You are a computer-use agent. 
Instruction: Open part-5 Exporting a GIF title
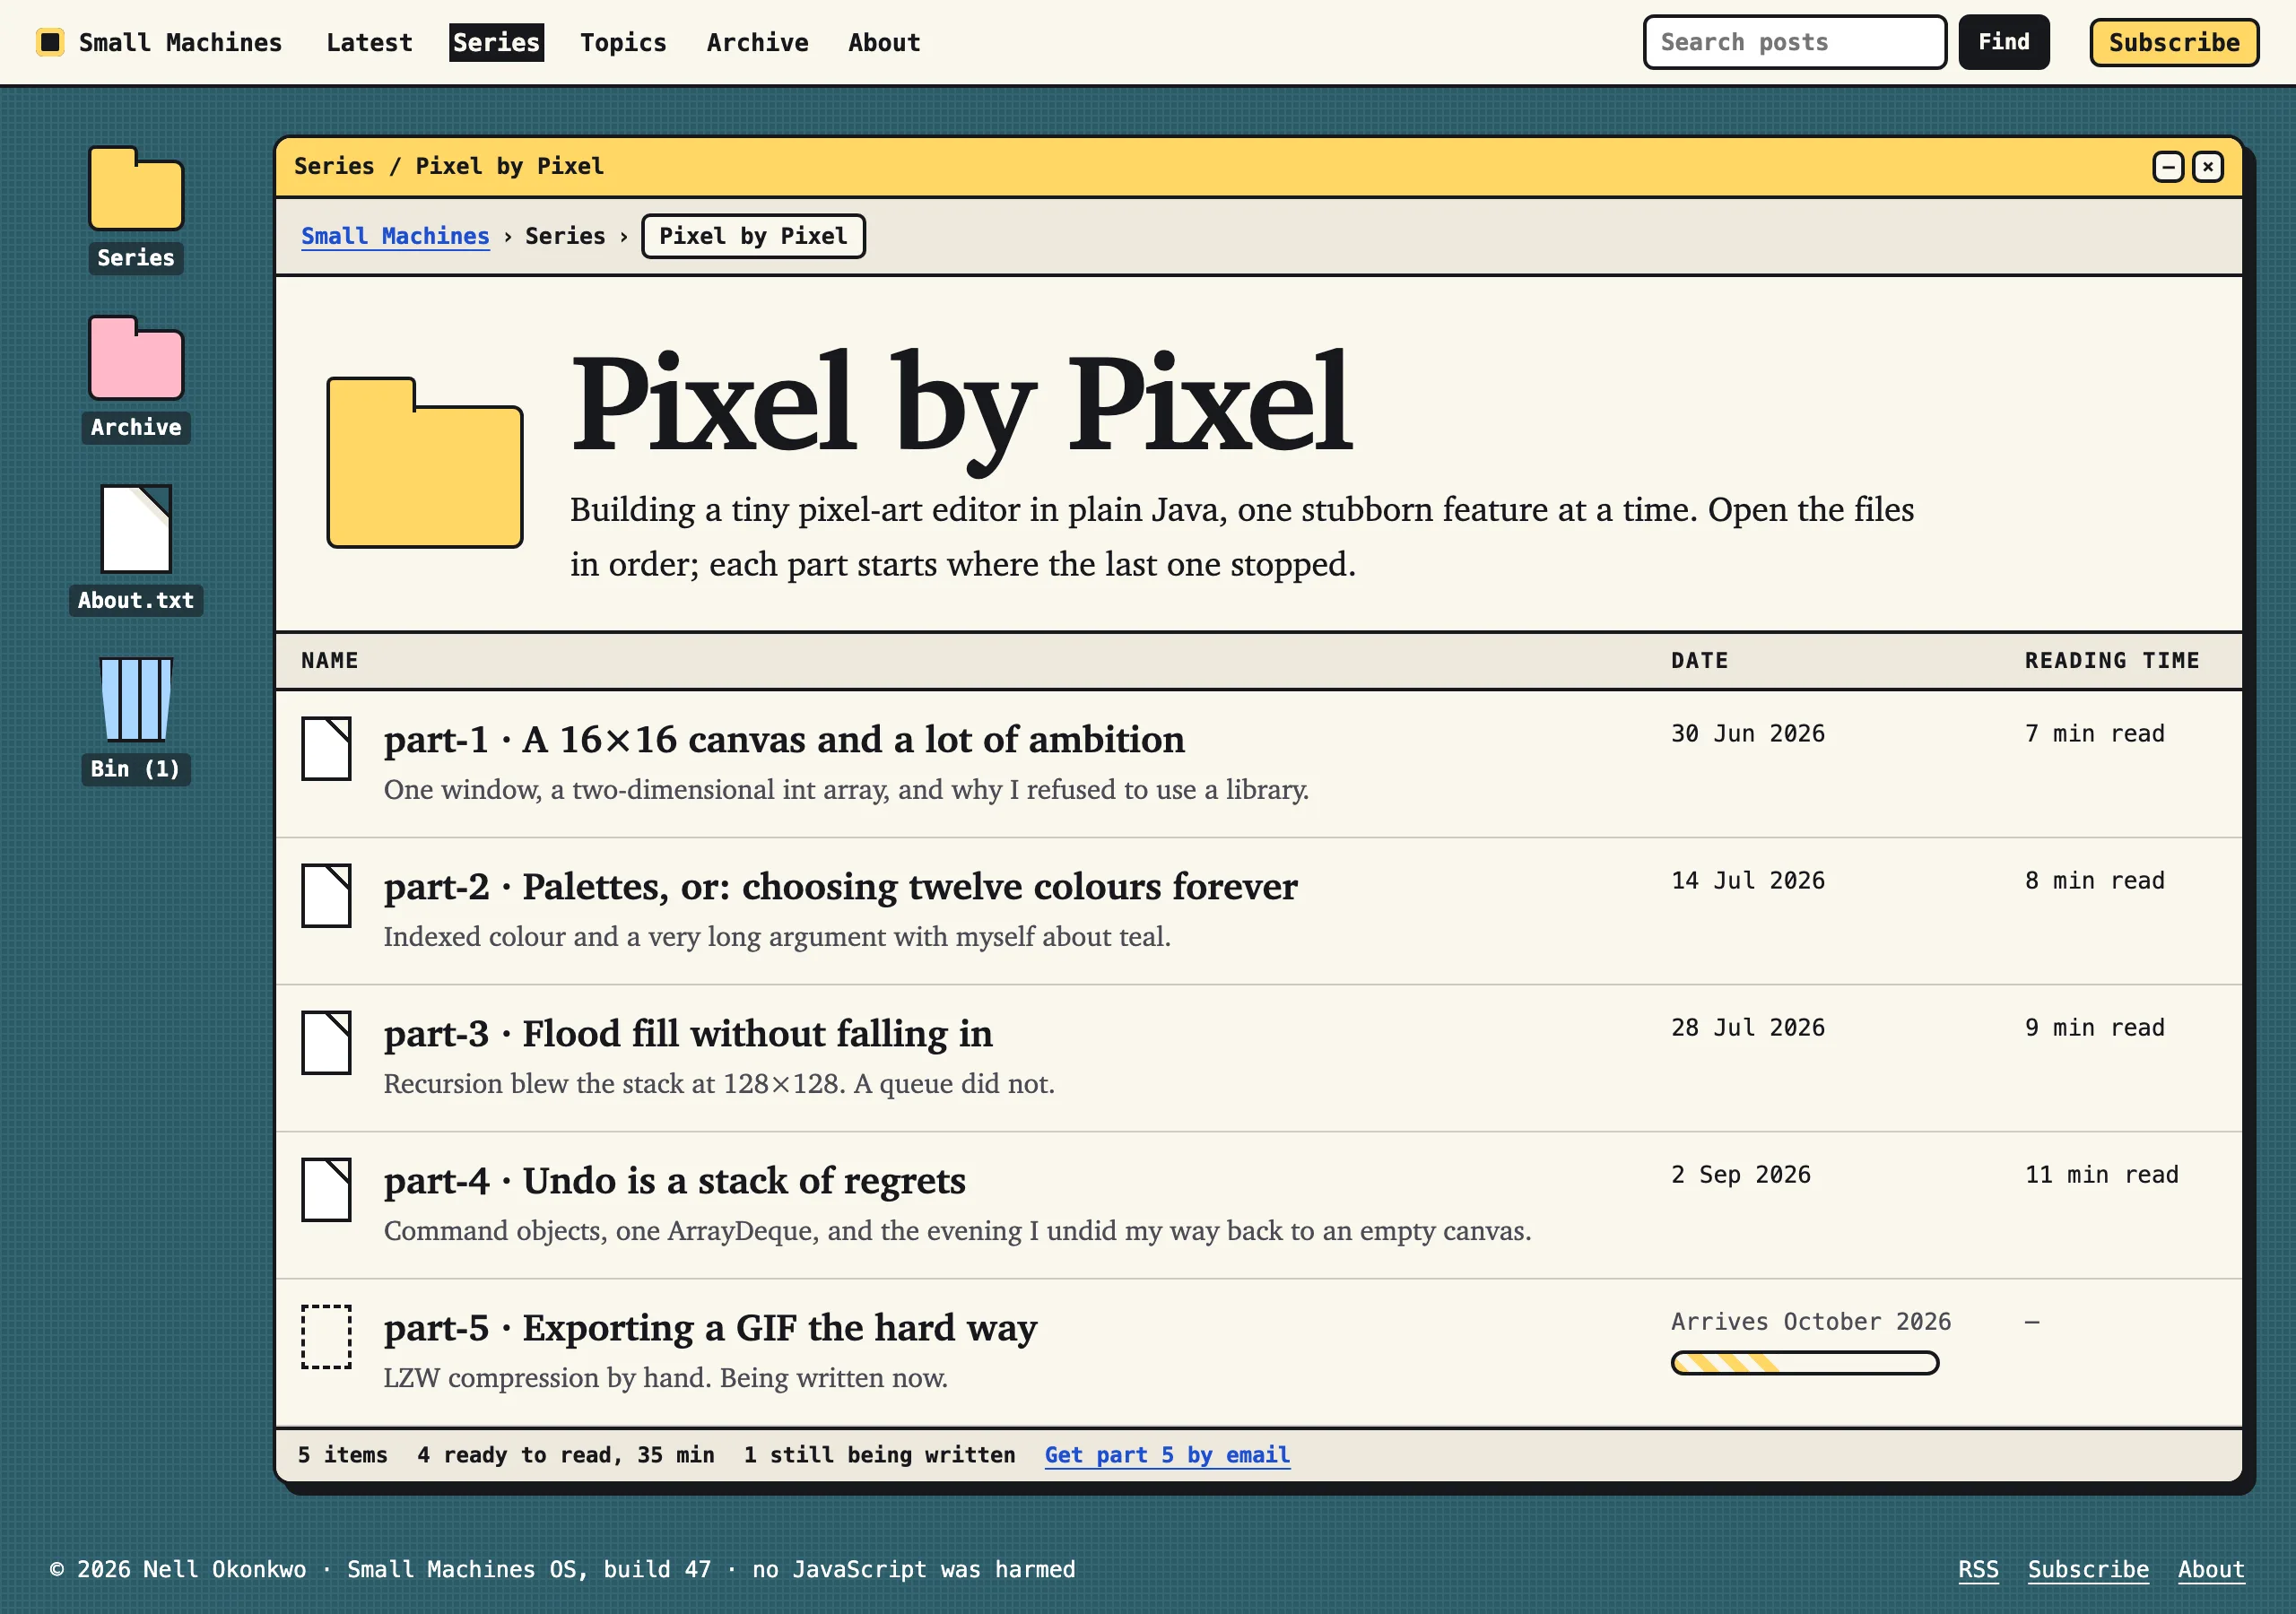click(710, 1327)
